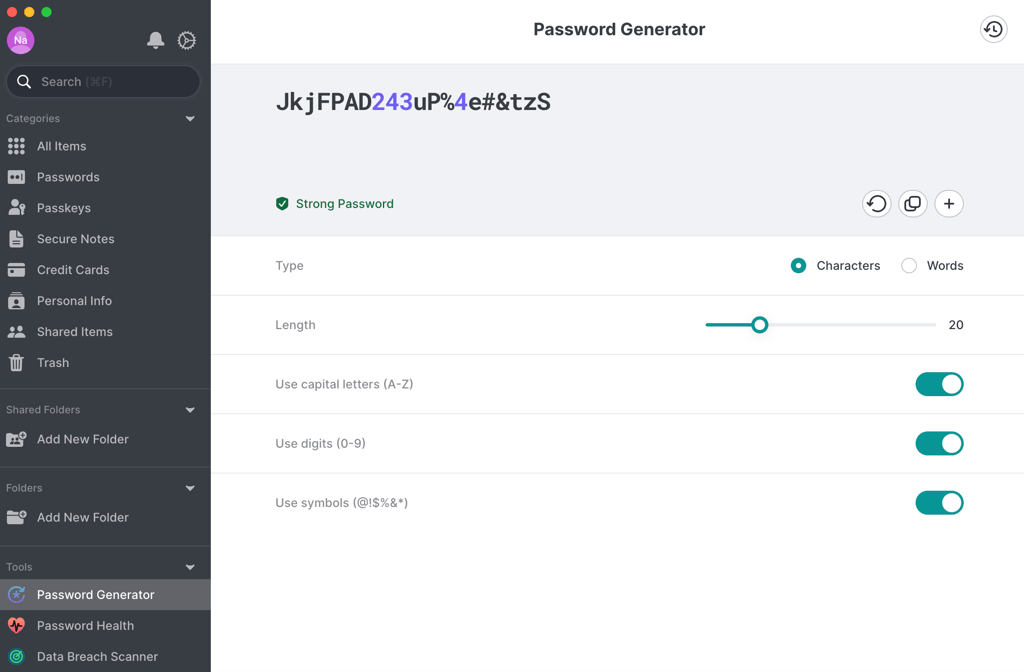1024x672 pixels.
Task: Regenerate the password with refresh icon
Action: coord(876,204)
